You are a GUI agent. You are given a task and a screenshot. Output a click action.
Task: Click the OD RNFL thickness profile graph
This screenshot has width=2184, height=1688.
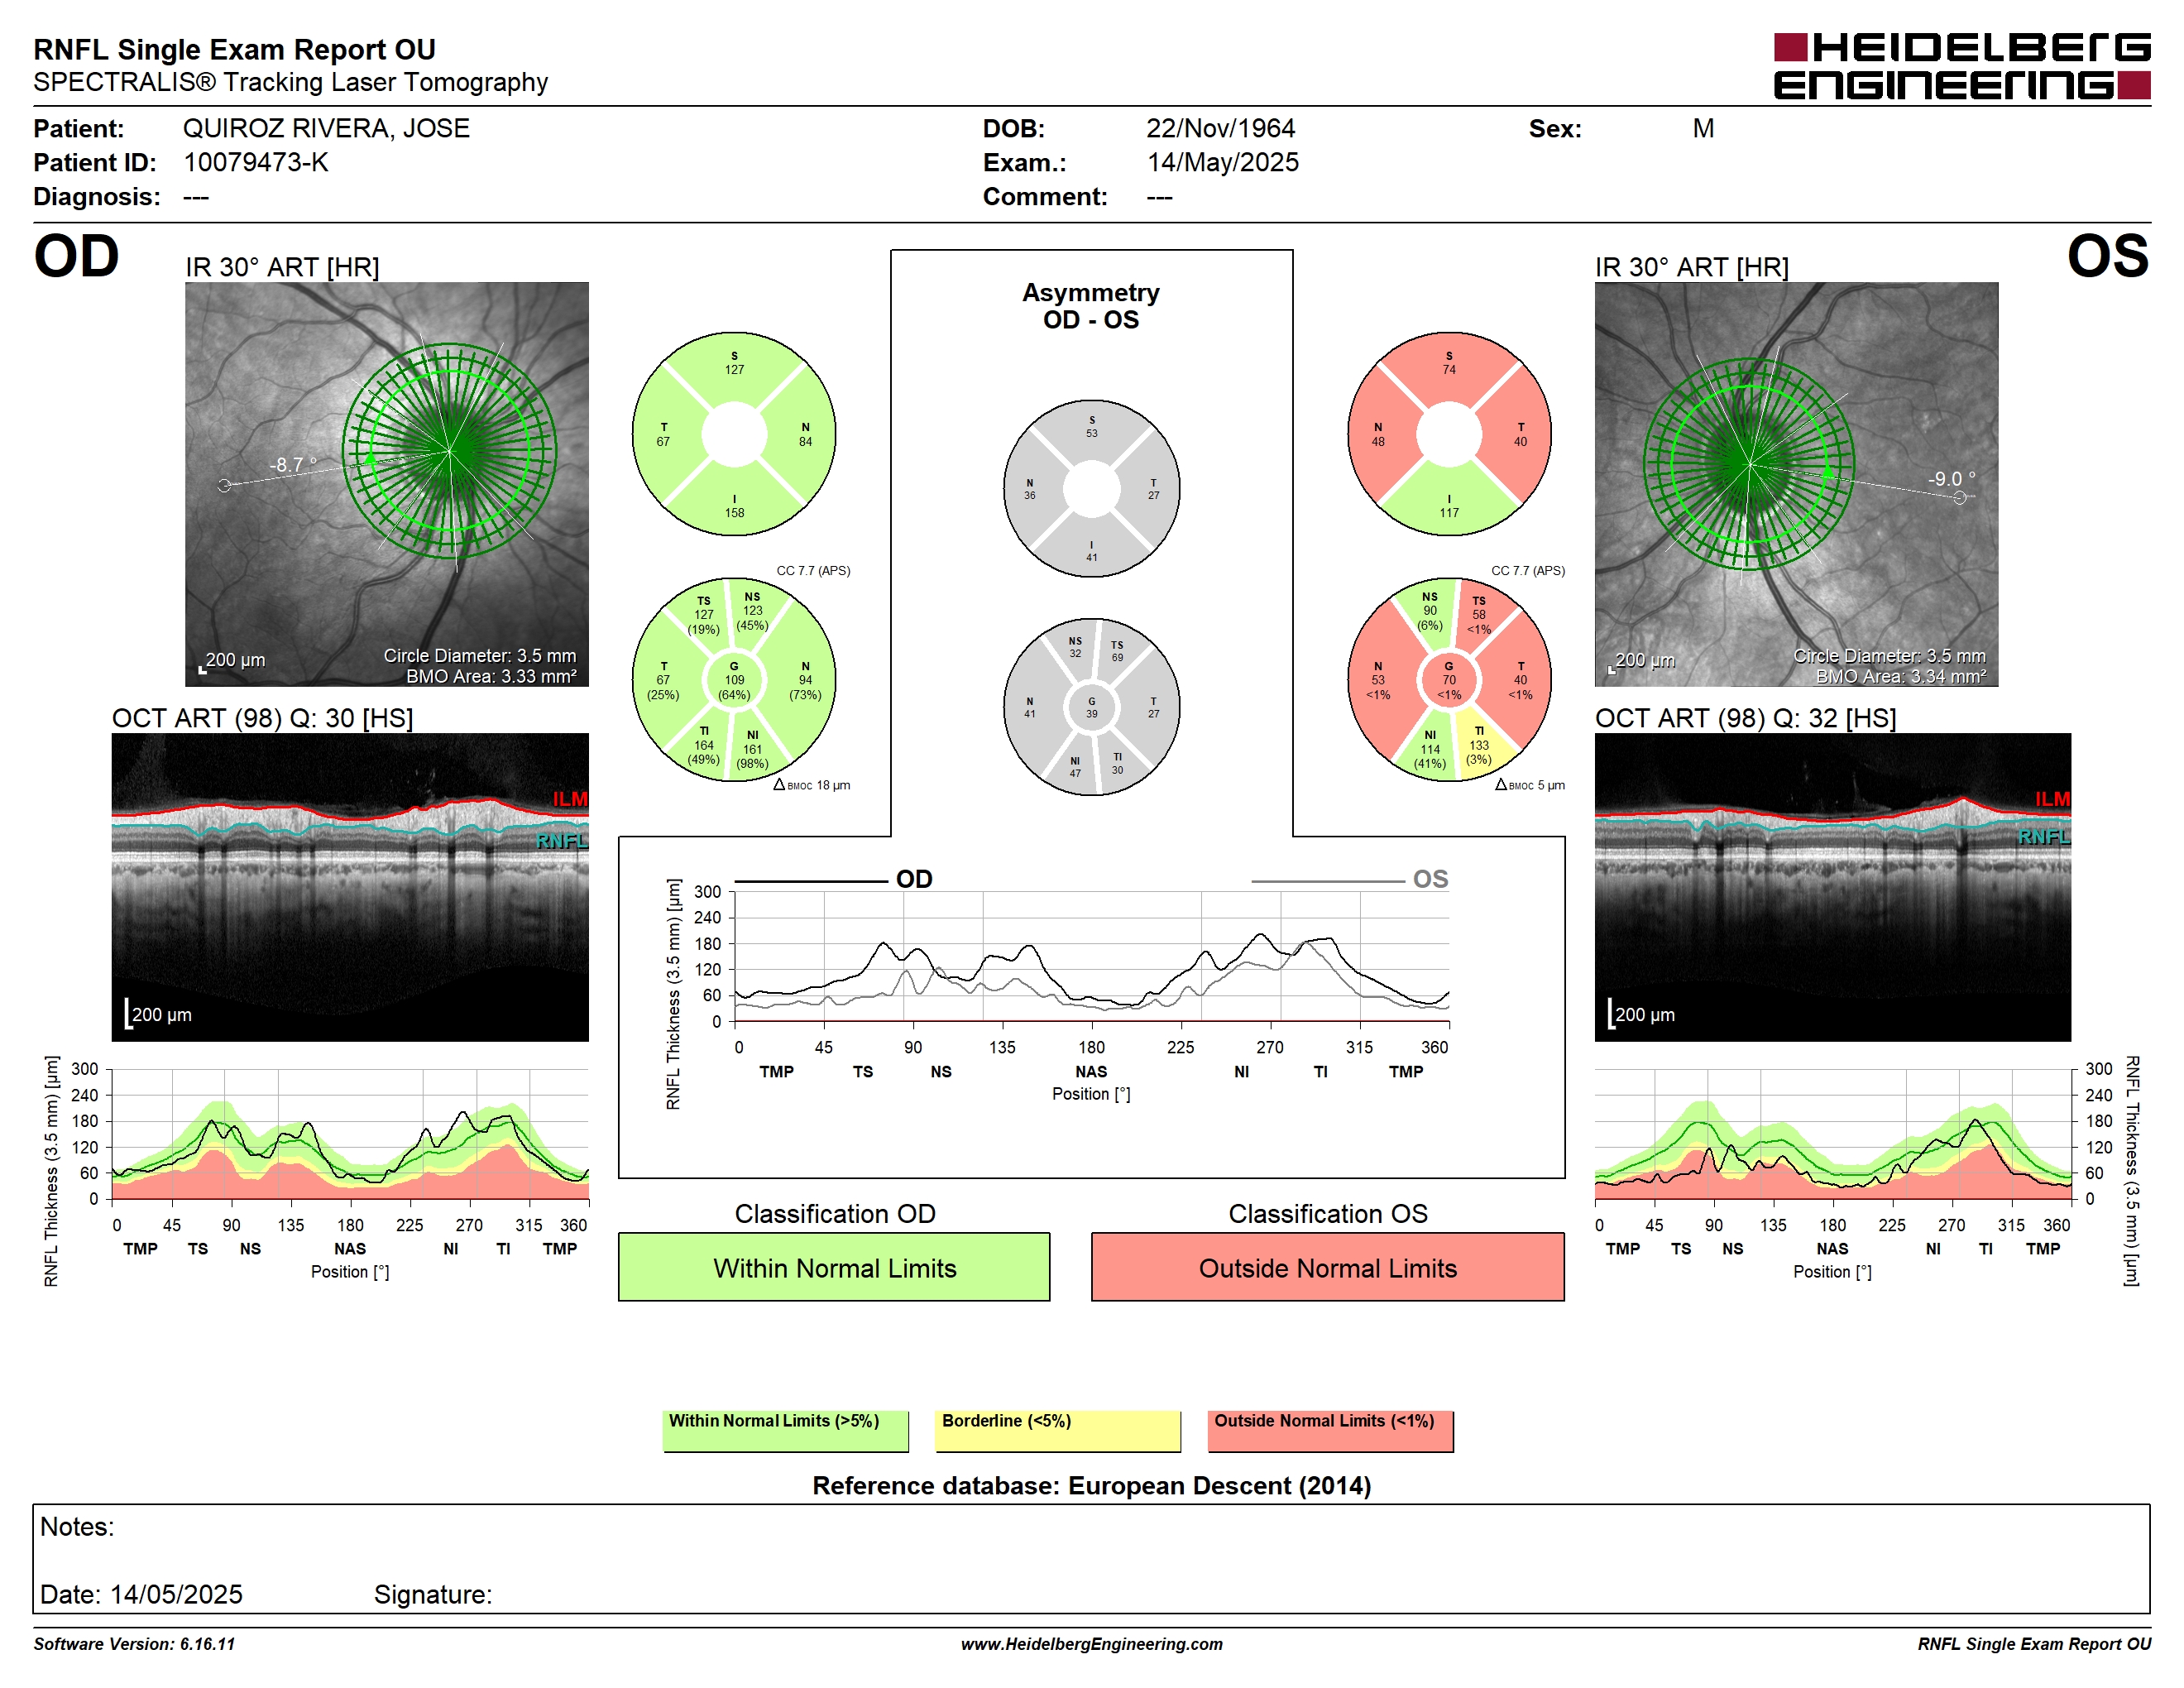click(350, 1134)
